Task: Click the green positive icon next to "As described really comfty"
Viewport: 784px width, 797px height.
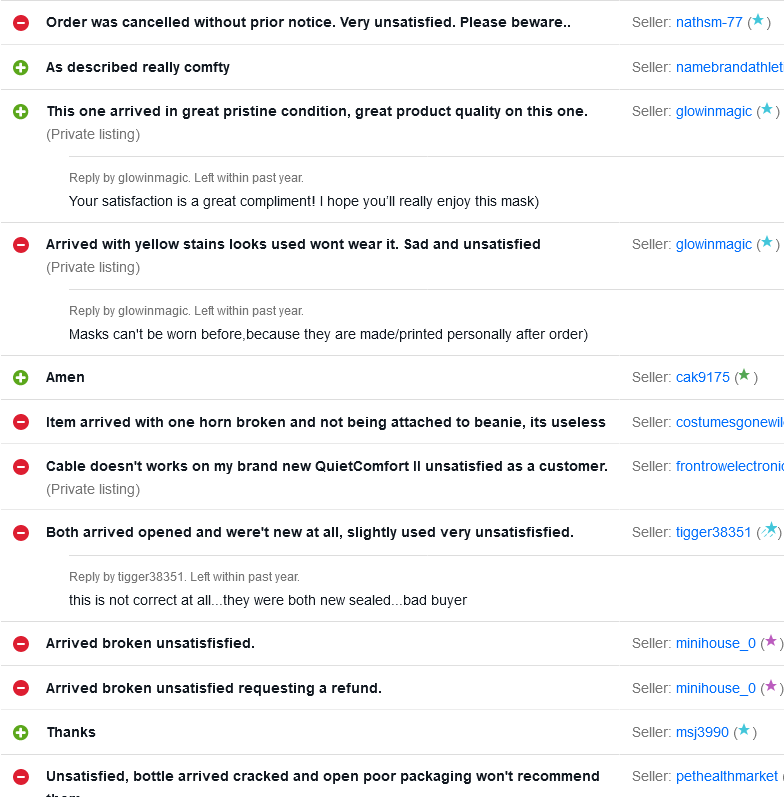Action: 21,67
